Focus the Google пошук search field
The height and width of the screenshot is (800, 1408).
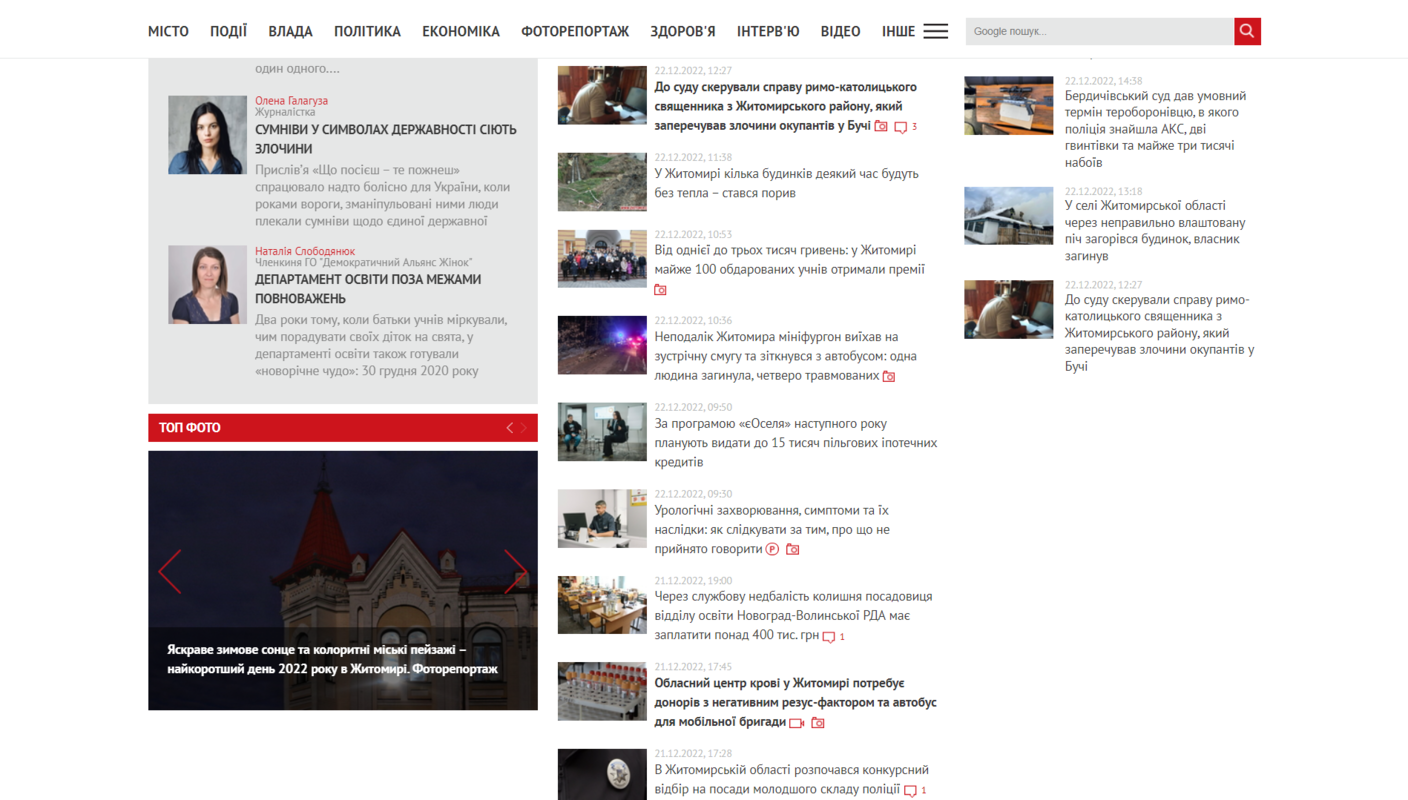tap(1100, 31)
